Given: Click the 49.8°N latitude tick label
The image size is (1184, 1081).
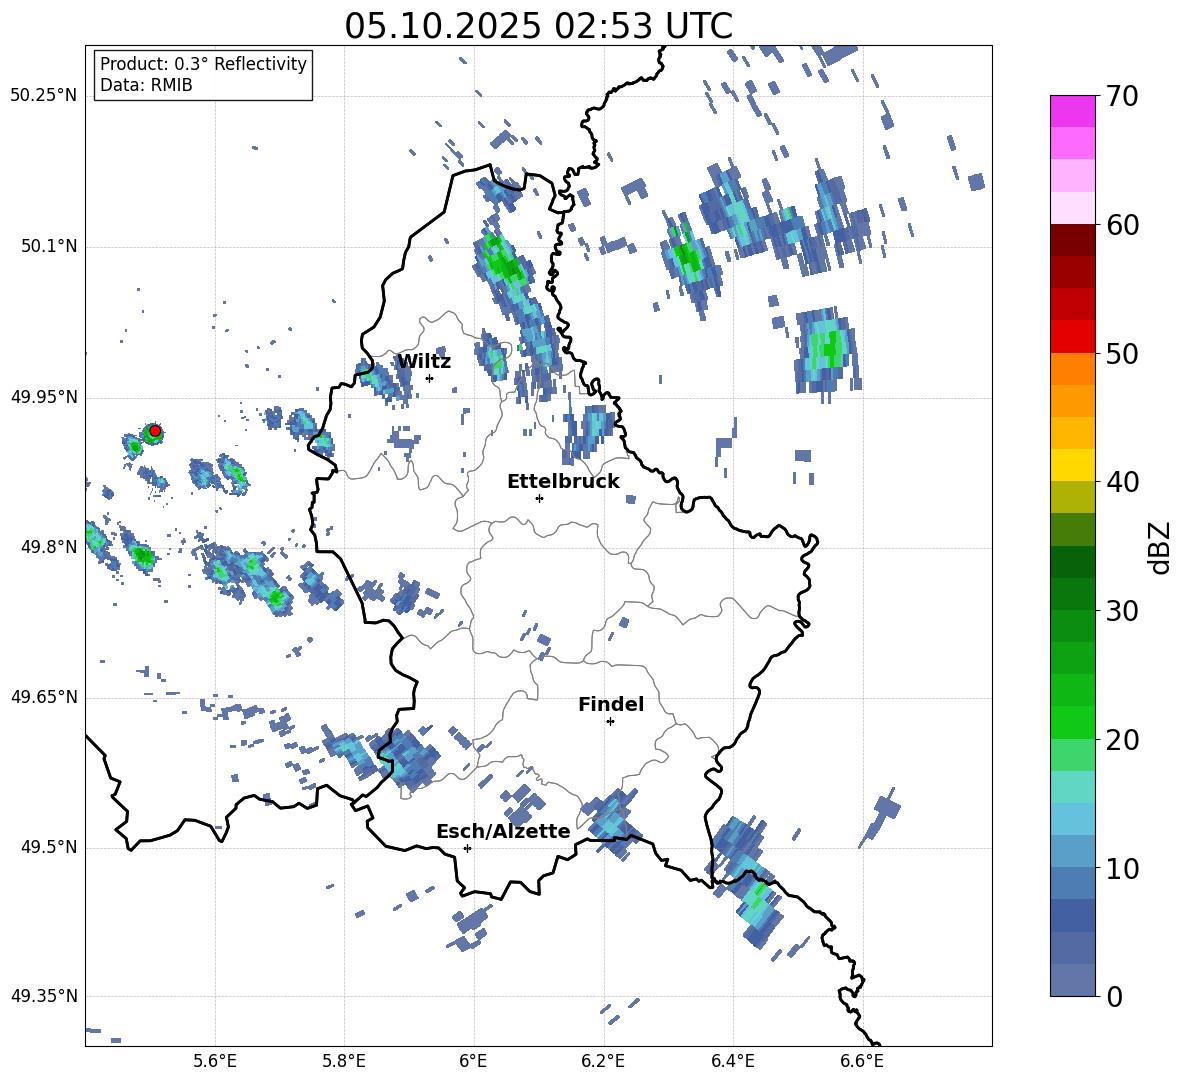Looking at the screenshot, I should tap(49, 547).
